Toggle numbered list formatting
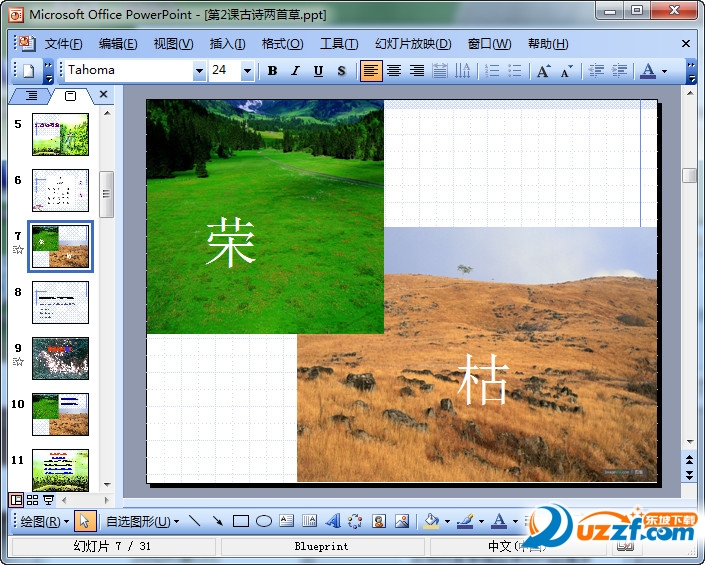The height and width of the screenshot is (565, 705). click(x=492, y=71)
